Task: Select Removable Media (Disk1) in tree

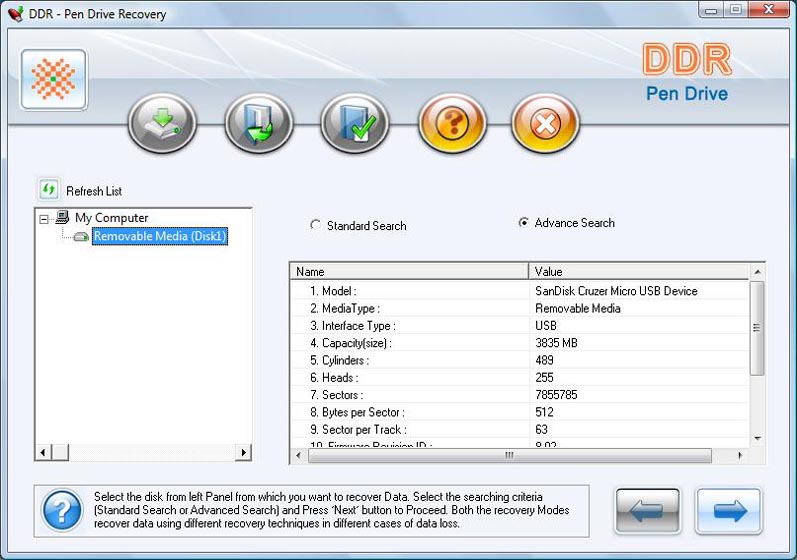Action: coord(160,236)
